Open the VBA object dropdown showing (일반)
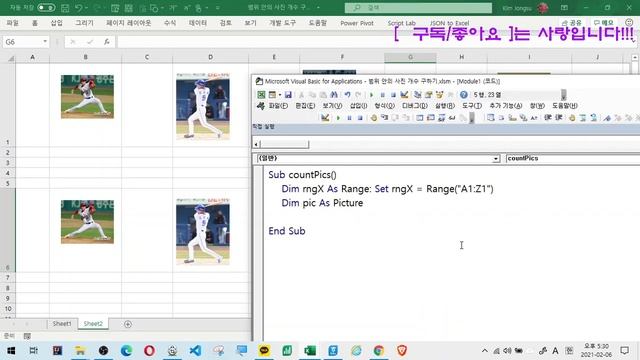This screenshot has height=360, width=640. [496, 158]
